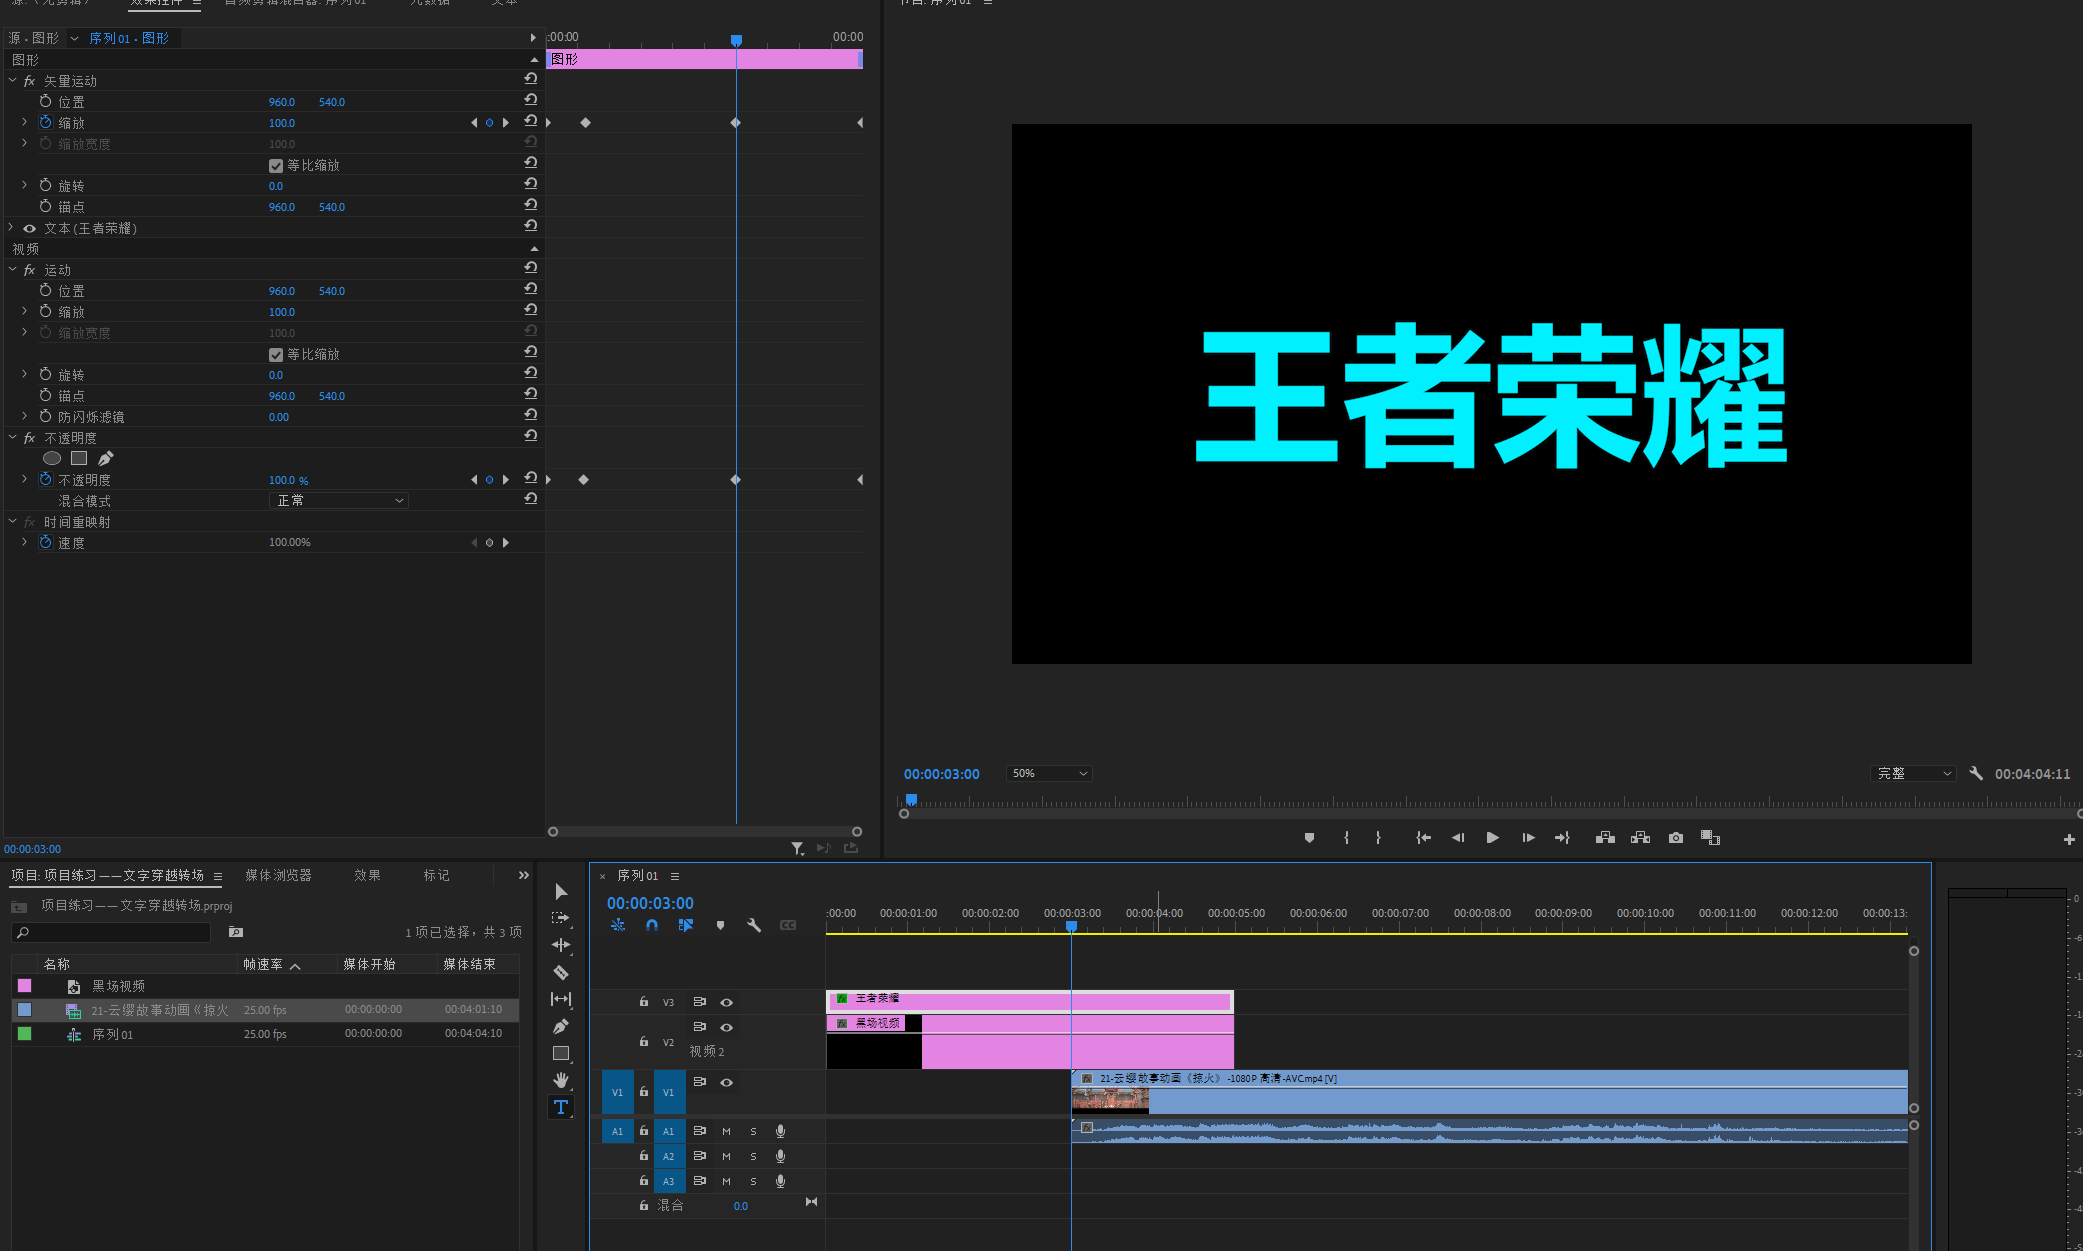Image resolution: width=2083 pixels, height=1251 pixels.
Task: Select the 序列 01 item in project list
Action: pyautogui.click(x=112, y=1034)
